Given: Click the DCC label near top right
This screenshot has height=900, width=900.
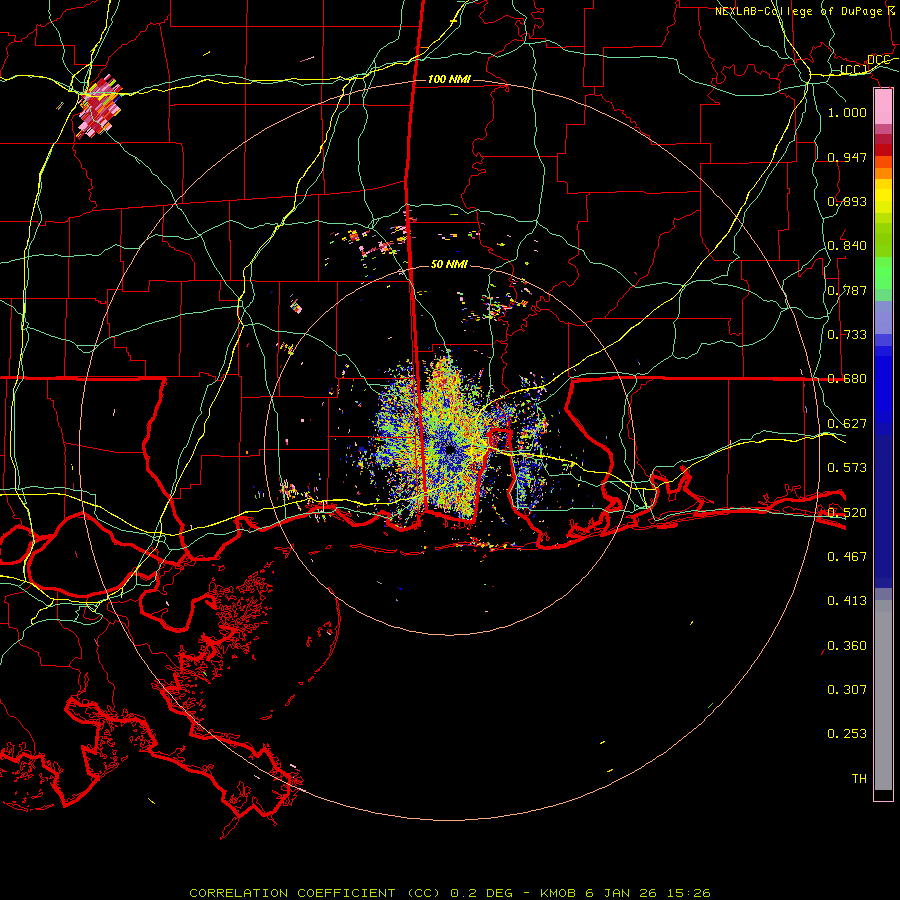Looking at the screenshot, I should point(878,60).
